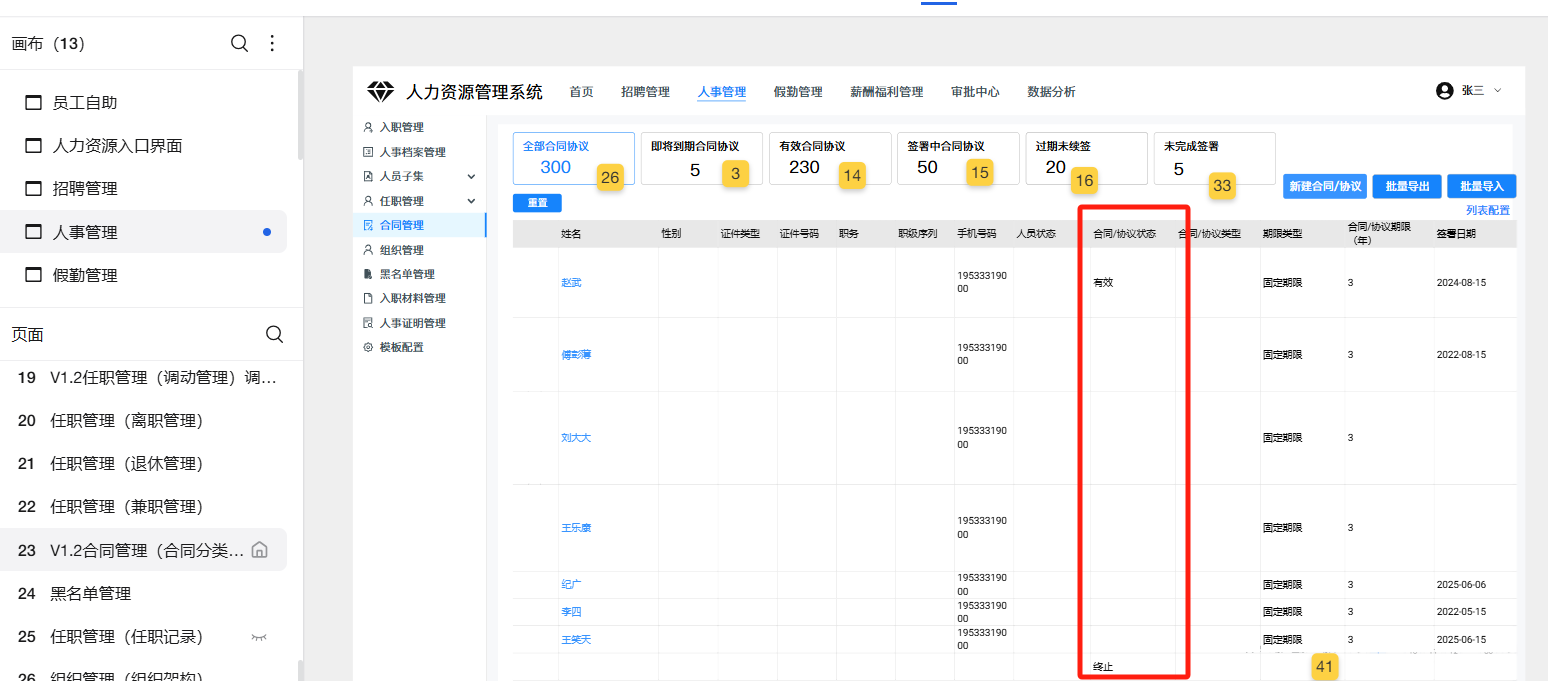Image resolution: width=1548 pixels, height=681 pixels.
Task: Click the canvas icon next to 人力资源入口界面
Action: [33, 146]
